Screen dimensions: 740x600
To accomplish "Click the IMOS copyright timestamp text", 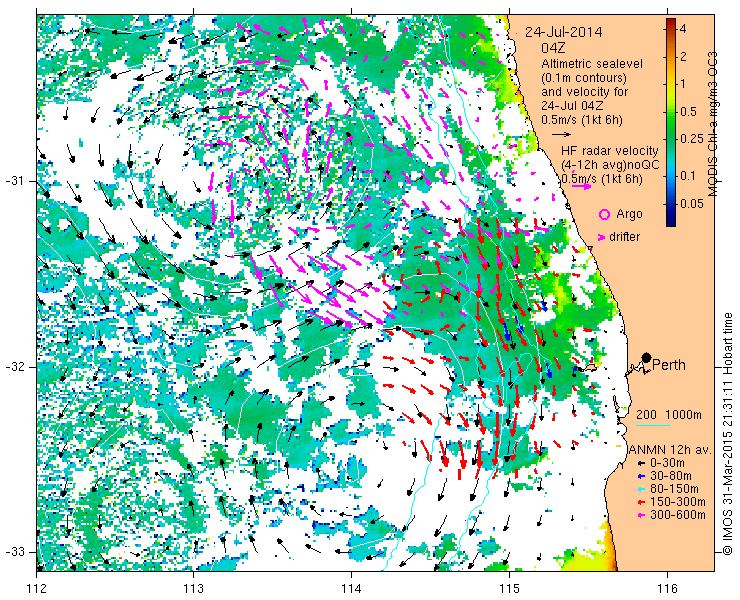I will [x=727, y=434].
